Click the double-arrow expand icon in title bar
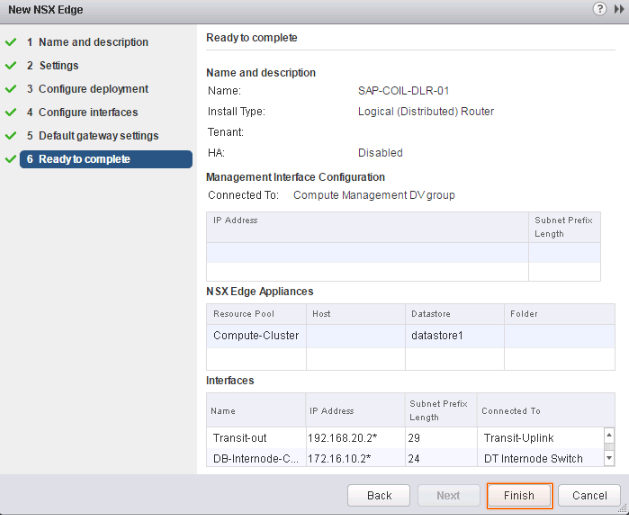629x515 pixels. (619, 9)
